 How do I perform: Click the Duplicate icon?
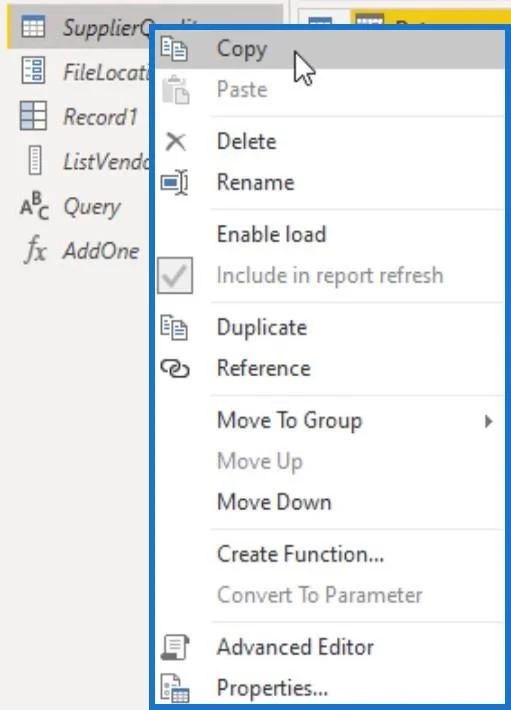tap(174, 327)
